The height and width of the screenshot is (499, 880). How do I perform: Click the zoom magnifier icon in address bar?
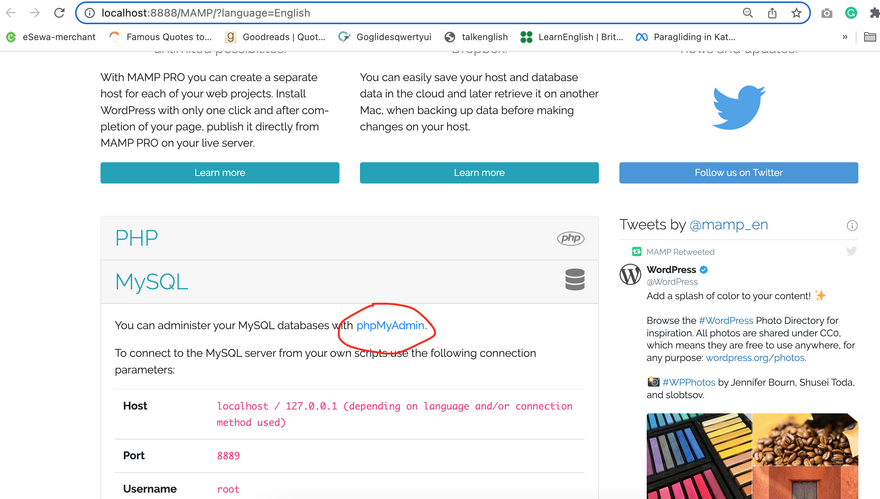748,13
